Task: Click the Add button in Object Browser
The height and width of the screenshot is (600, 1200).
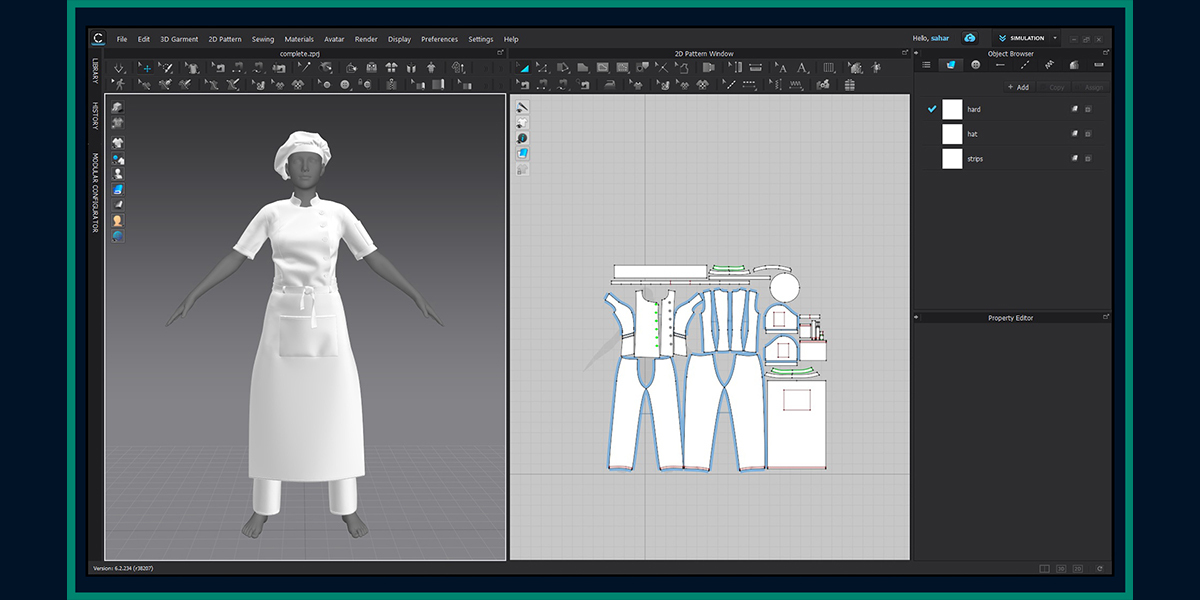Action: click(x=1018, y=87)
